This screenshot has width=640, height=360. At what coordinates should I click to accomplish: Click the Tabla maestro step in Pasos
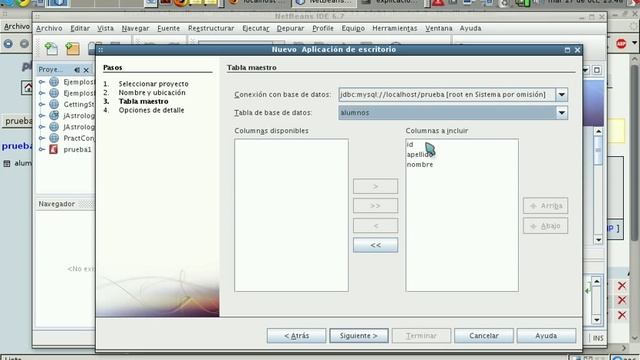(143, 101)
